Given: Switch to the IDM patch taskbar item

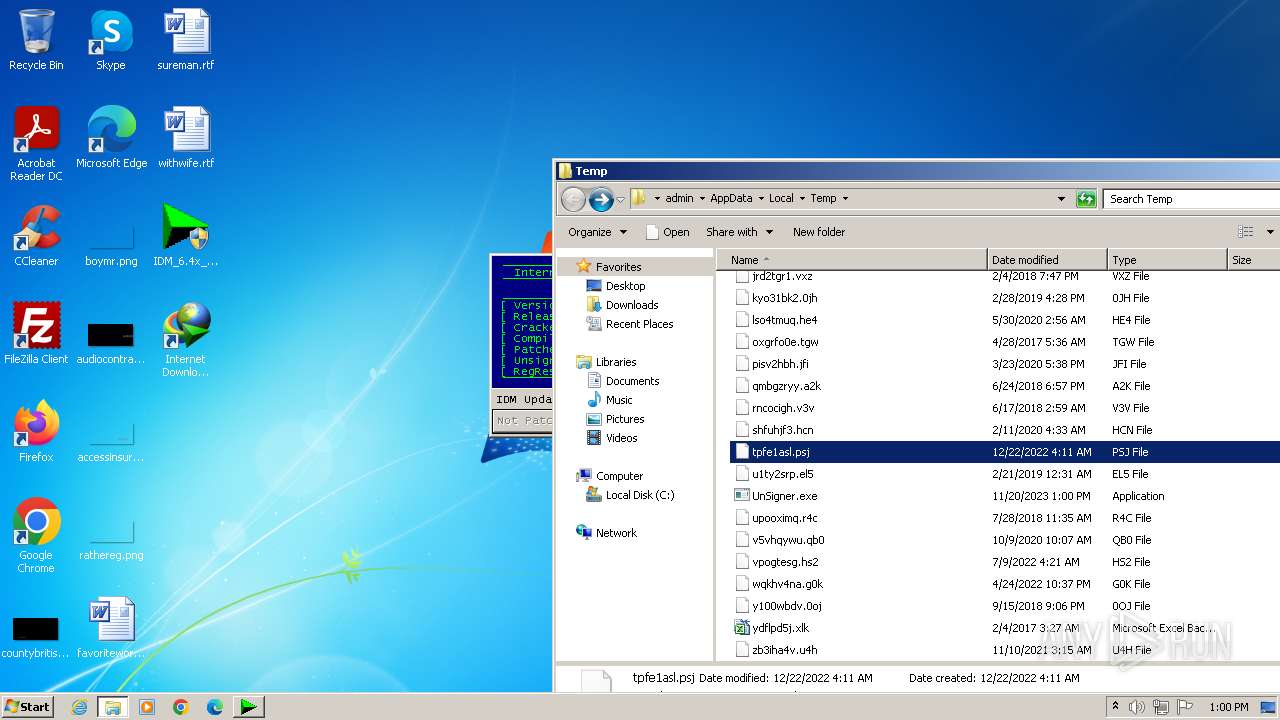Looking at the screenshot, I should [x=248, y=707].
